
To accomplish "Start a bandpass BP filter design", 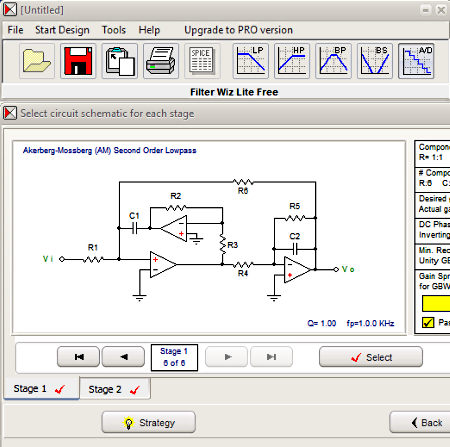I will click(333, 61).
